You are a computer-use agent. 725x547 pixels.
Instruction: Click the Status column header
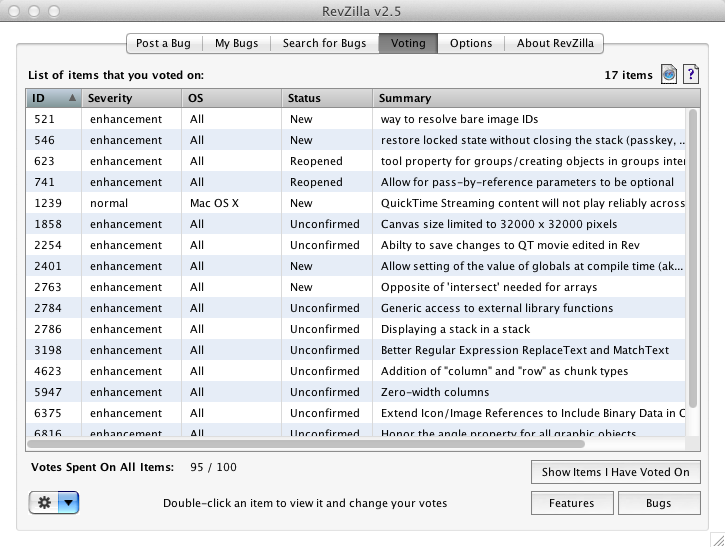[x=327, y=98]
